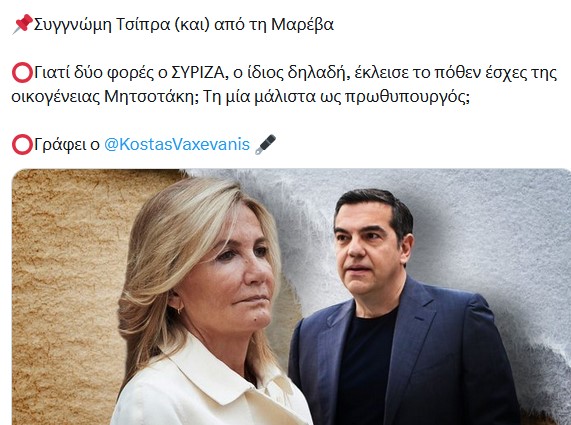Image resolution: width=571 pixels, height=425 pixels.
Task: Click the word 'ΣΥΡΙΖΑ' in the post
Action: (x=197, y=73)
